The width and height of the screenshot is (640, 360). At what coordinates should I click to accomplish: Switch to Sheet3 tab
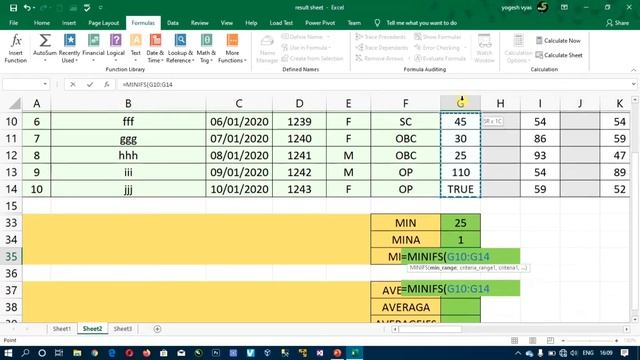pyautogui.click(x=122, y=329)
